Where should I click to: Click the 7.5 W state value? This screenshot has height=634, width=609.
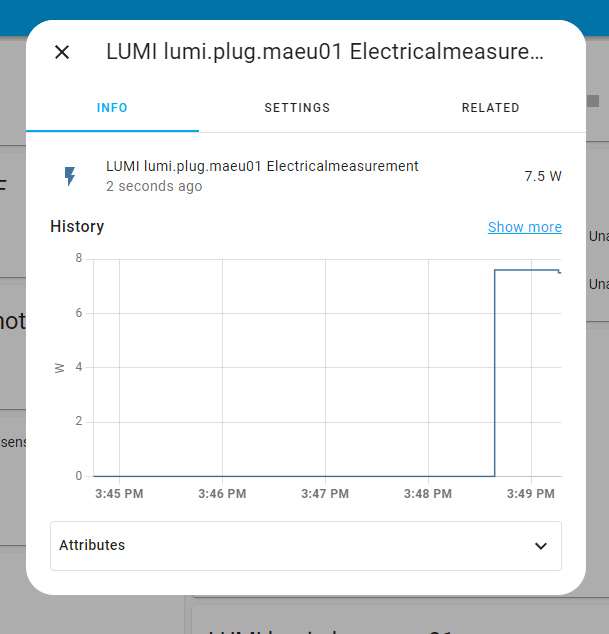click(542, 176)
